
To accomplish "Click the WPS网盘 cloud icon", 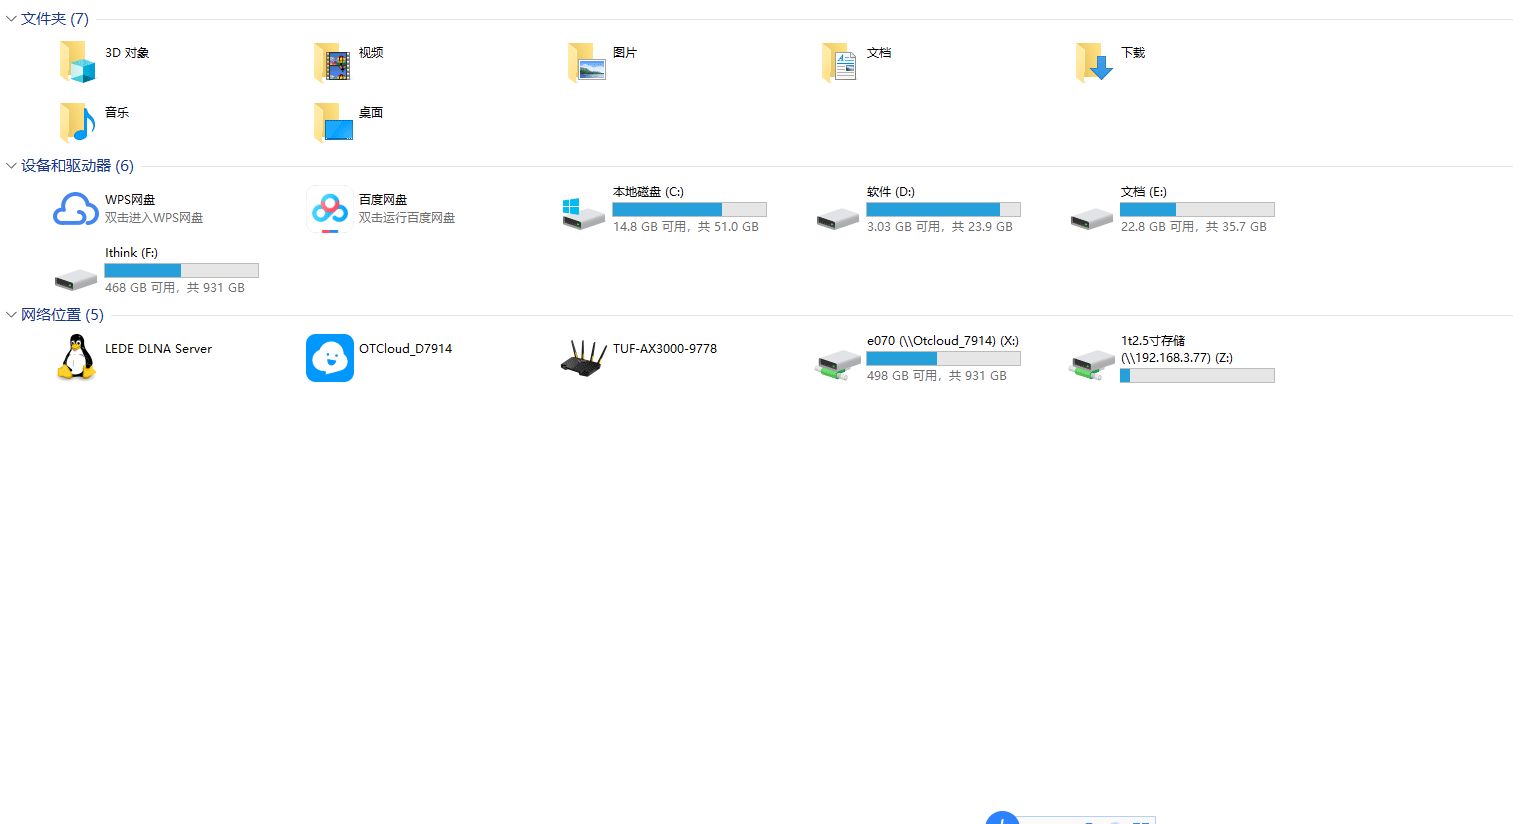I will [76, 210].
